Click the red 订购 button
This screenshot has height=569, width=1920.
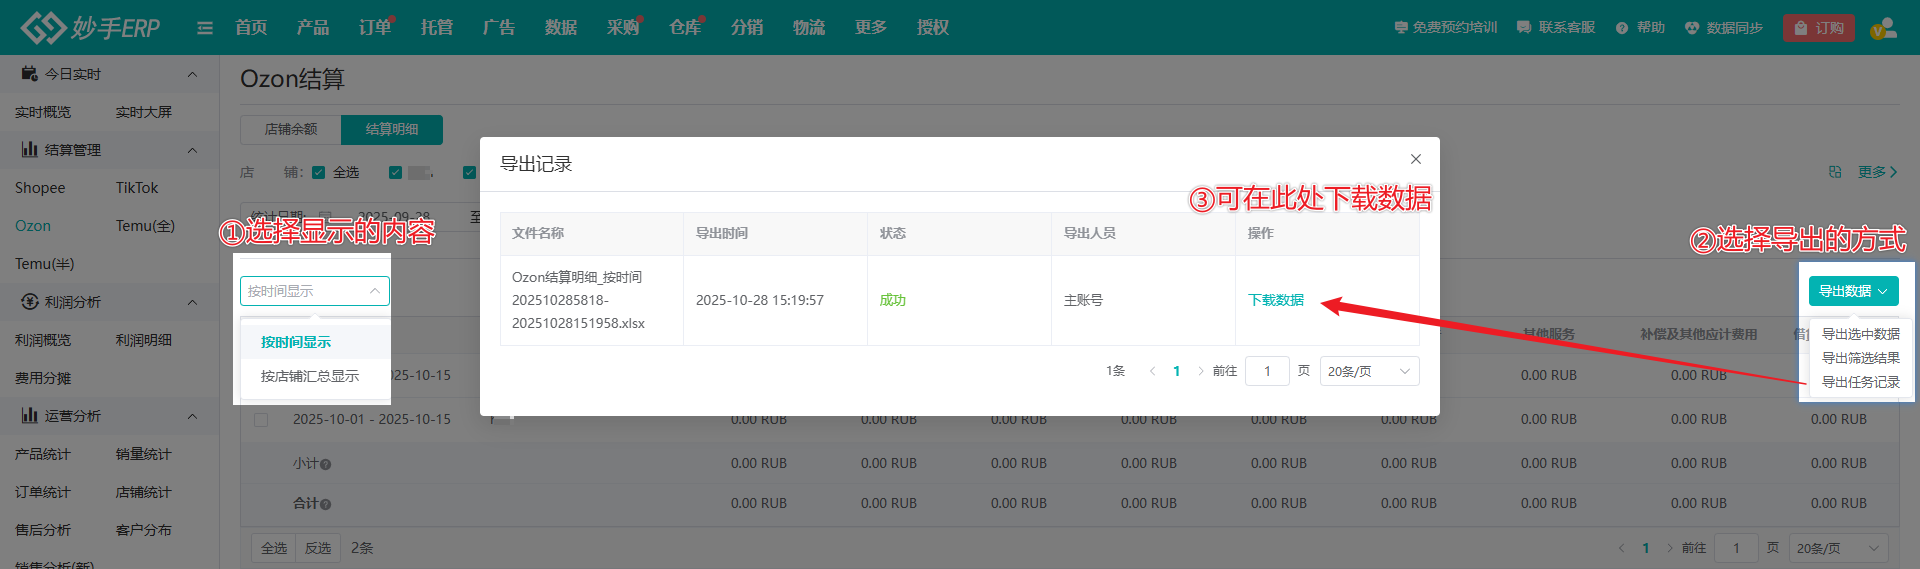coord(1818,28)
